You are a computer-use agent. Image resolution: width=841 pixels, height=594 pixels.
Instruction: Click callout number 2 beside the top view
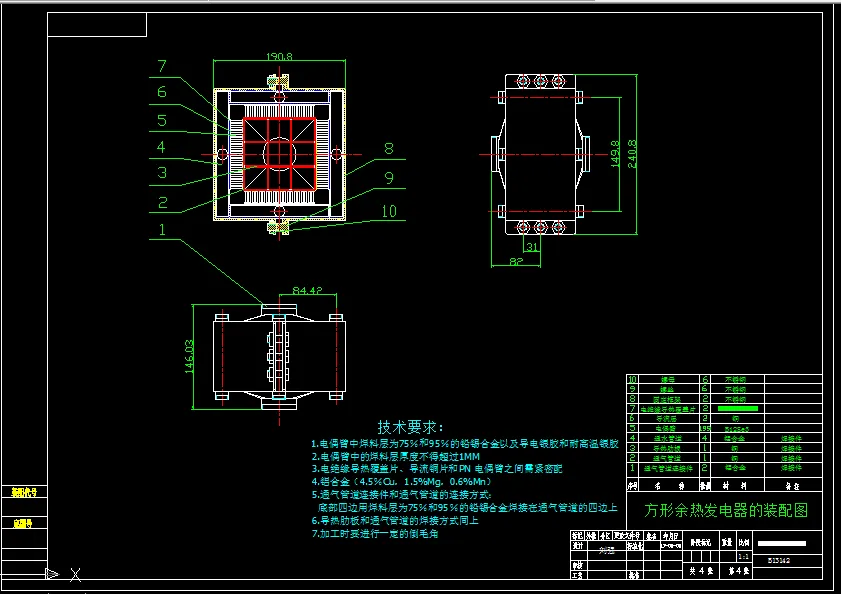pyautogui.click(x=163, y=203)
